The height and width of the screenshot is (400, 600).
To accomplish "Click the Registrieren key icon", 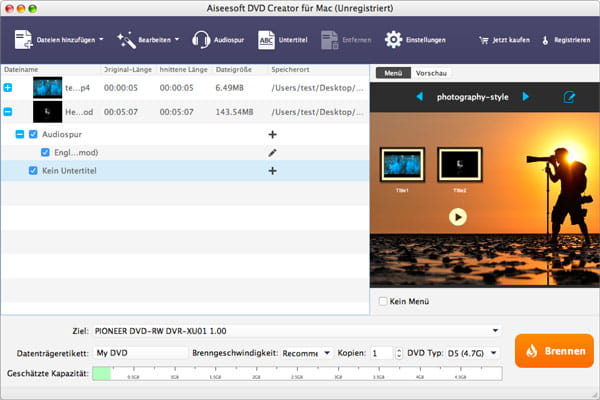I will 545,41.
